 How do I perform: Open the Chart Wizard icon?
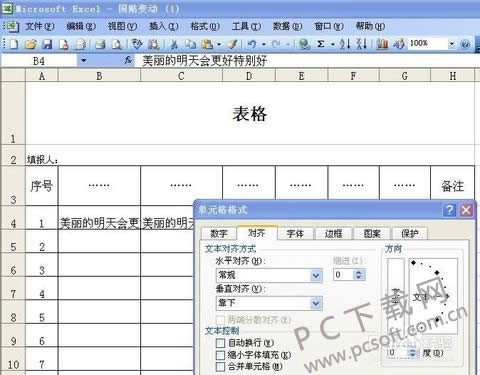(382, 44)
